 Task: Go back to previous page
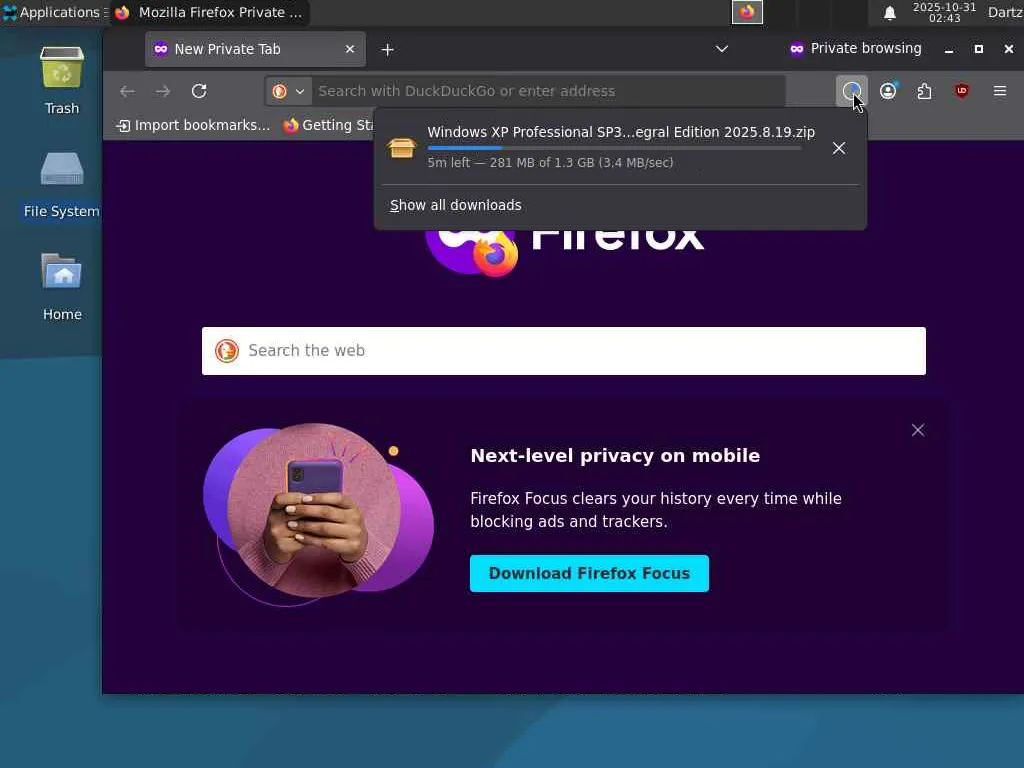(127, 91)
